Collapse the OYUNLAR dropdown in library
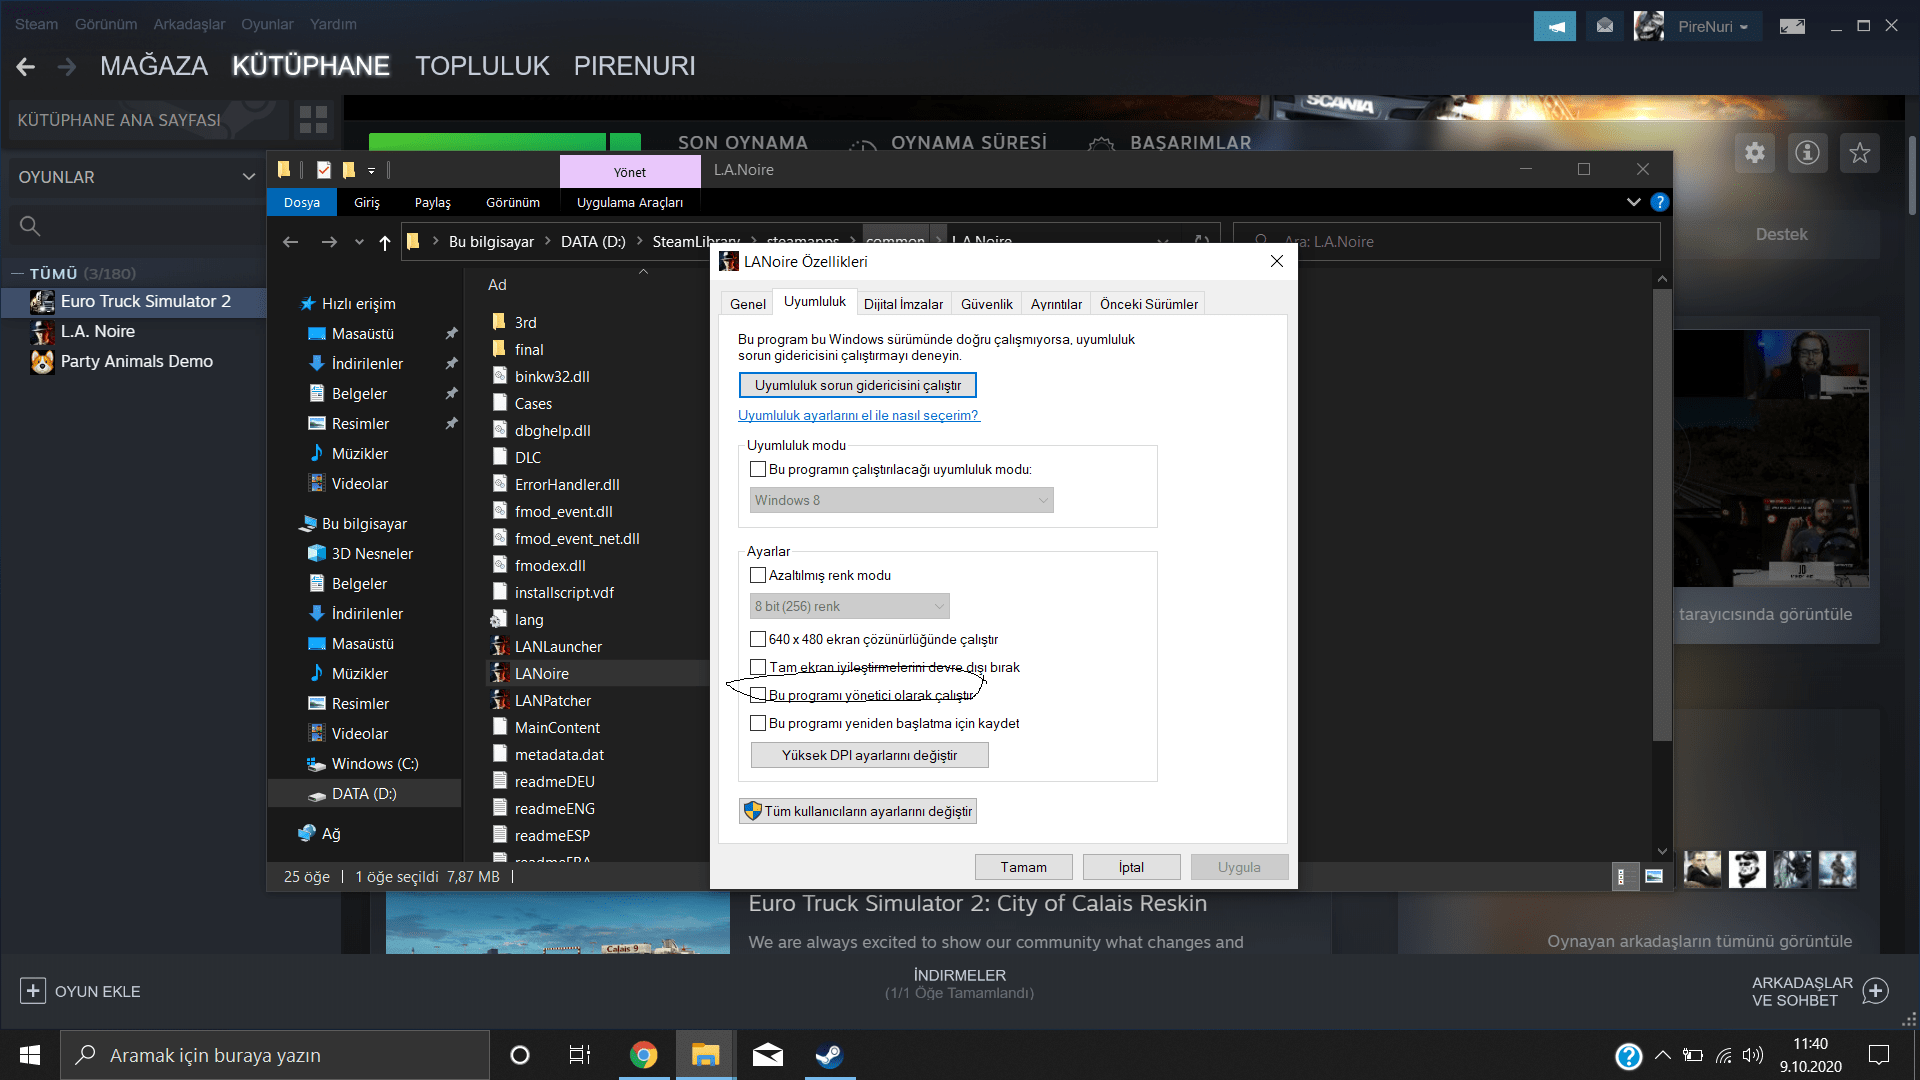 point(248,177)
